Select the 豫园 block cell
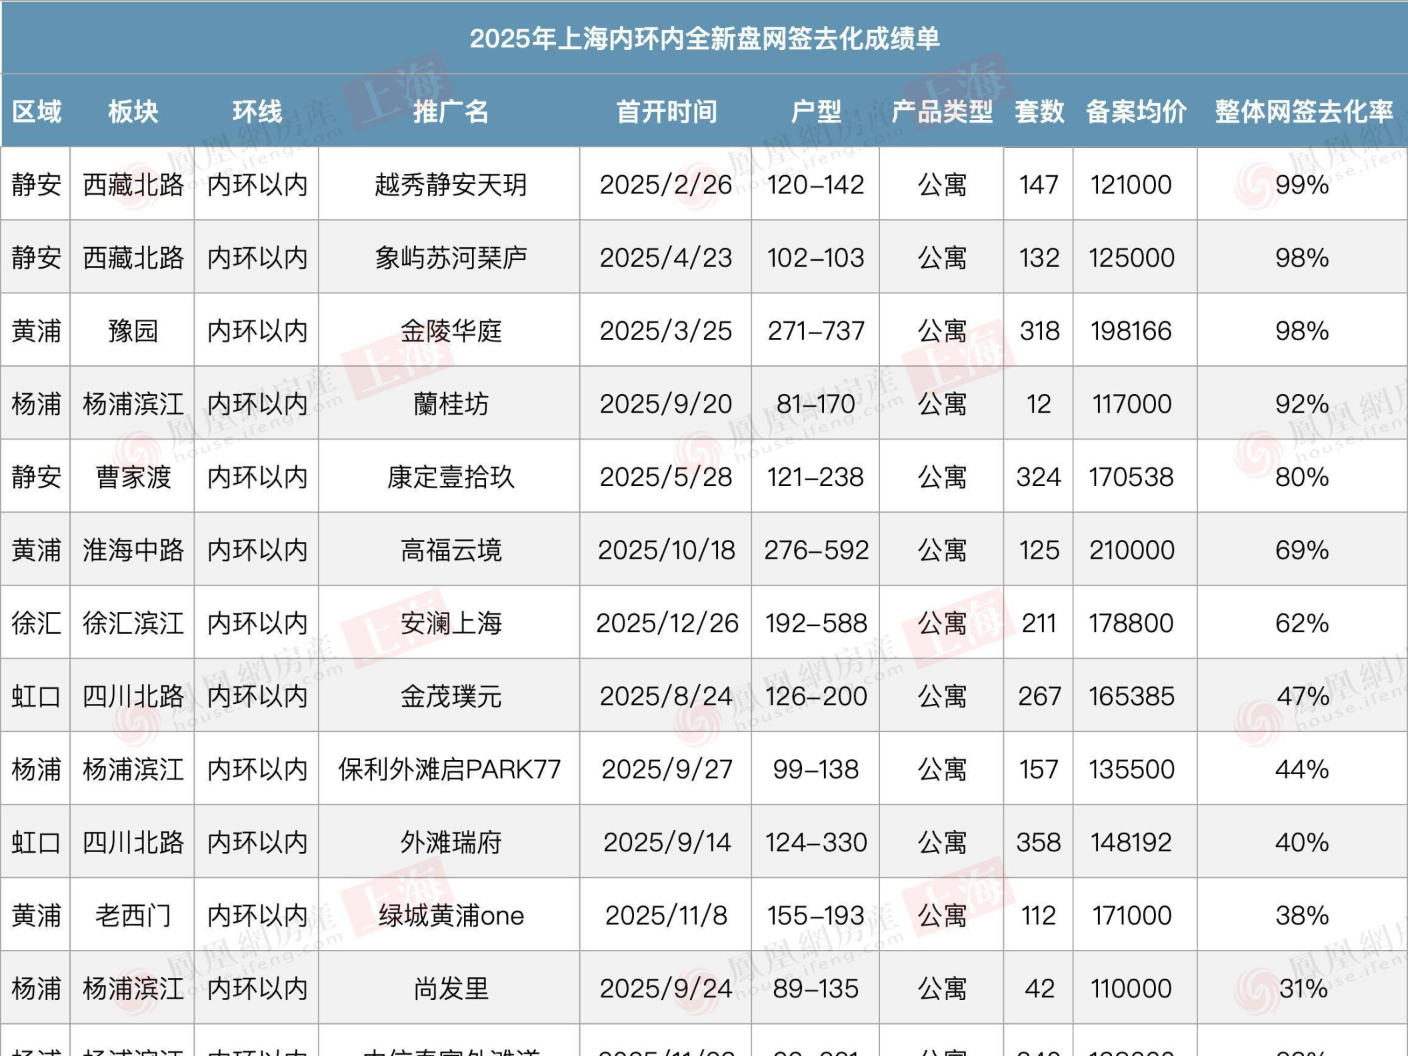Image resolution: width=1408 pixels, height=1056 pixels. [x=133, y=331]
